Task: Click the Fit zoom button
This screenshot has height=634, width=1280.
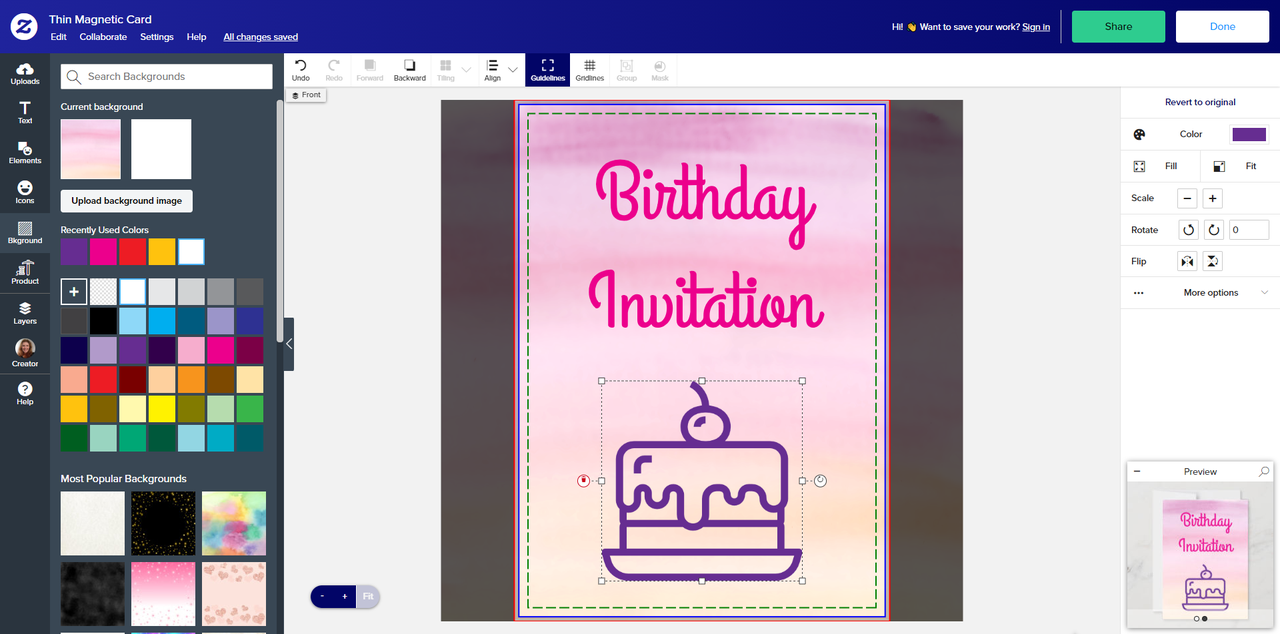Action: click(368, 597)
